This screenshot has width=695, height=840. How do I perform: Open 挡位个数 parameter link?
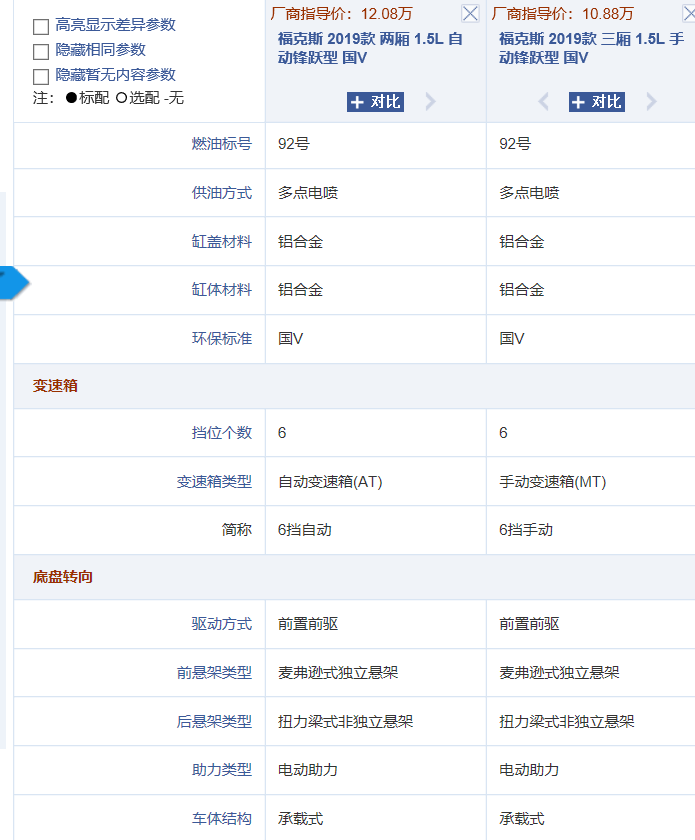point(222,432)
